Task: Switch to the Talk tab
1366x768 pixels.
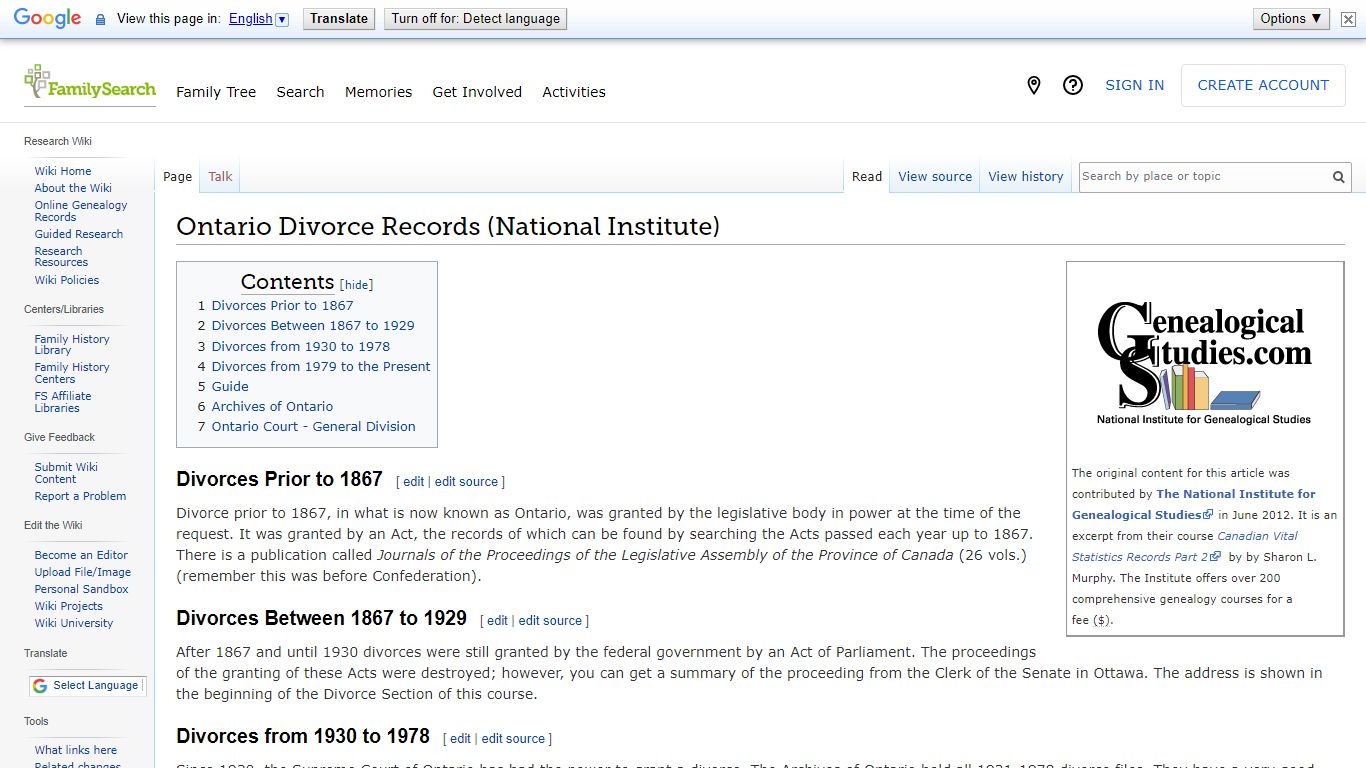Action: tap(220, 177)
